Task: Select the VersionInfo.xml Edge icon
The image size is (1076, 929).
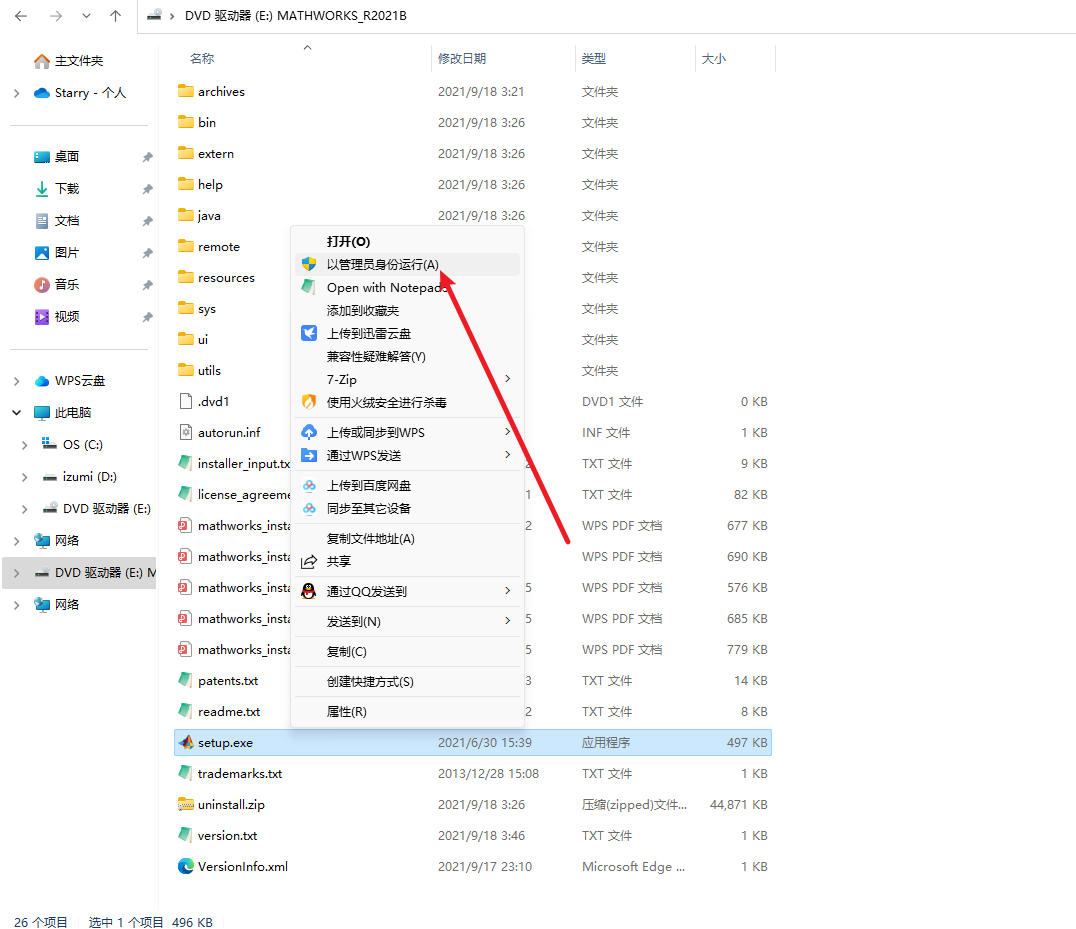Action: [x=185, y=866]
